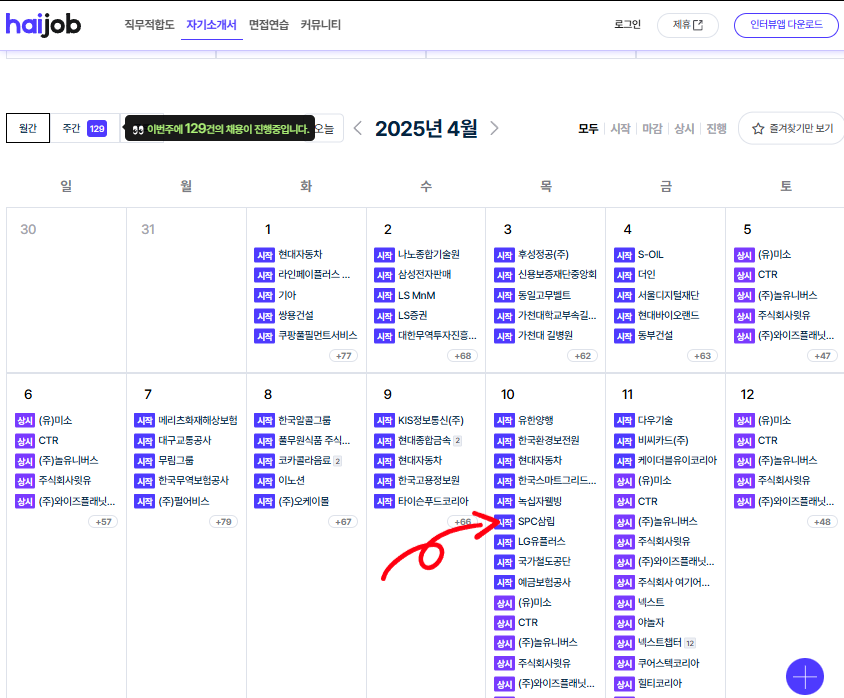The width and height of the screenshot is (844, 698).
Task: Click the 로그인 link
Action: pos(627,25)
